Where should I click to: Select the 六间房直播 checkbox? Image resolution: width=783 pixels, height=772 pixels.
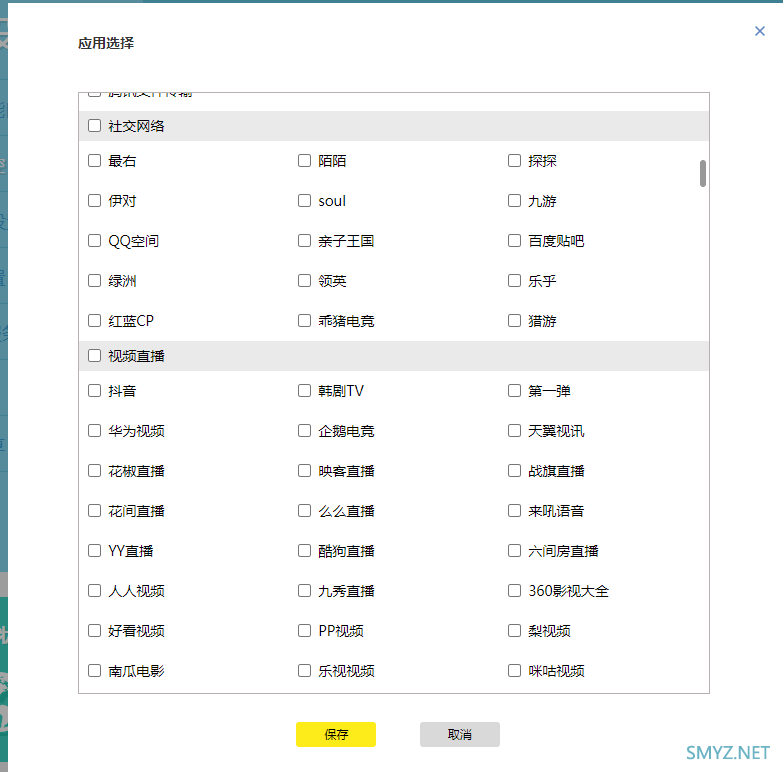click(514, 550)
